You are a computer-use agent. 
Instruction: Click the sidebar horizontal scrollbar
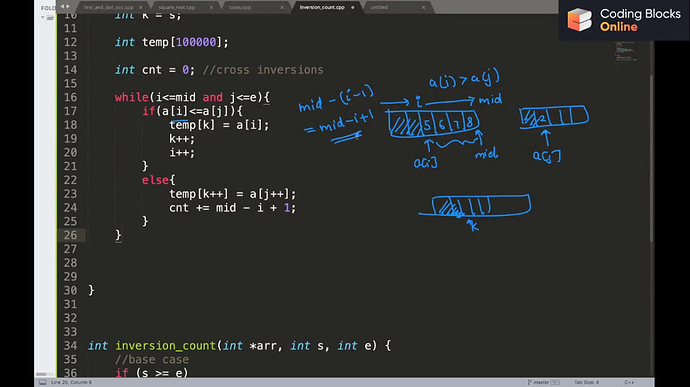[41, 374]
